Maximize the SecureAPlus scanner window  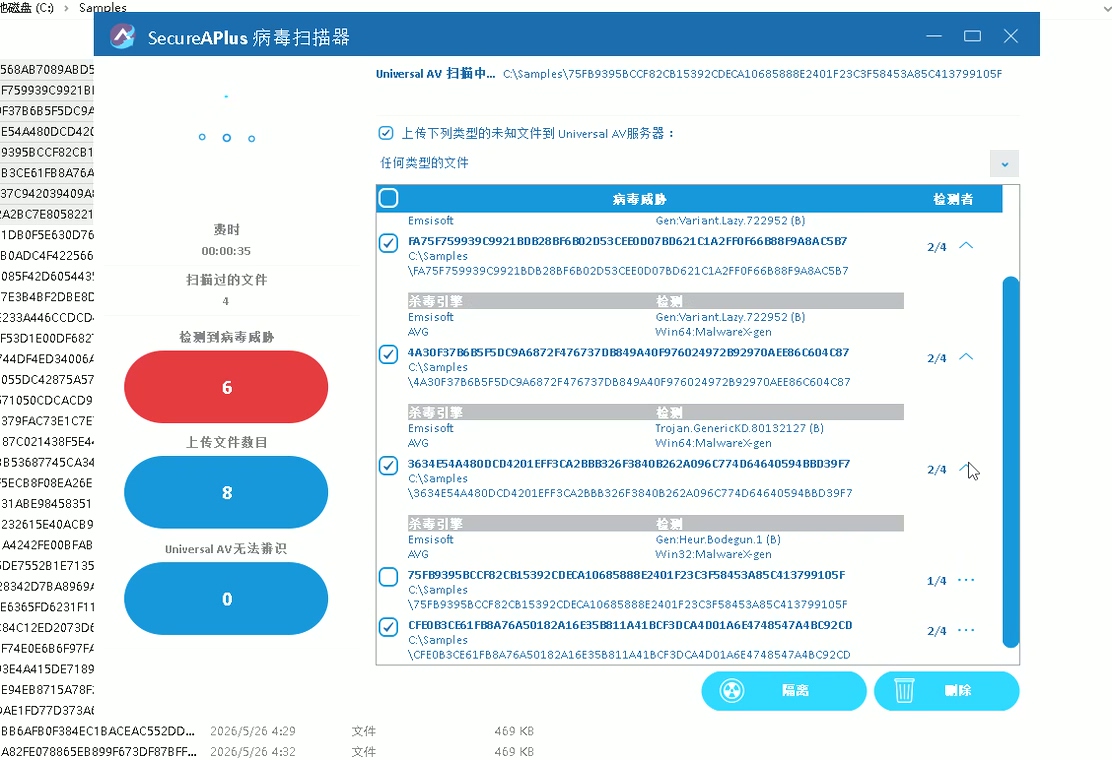(972, 36)
